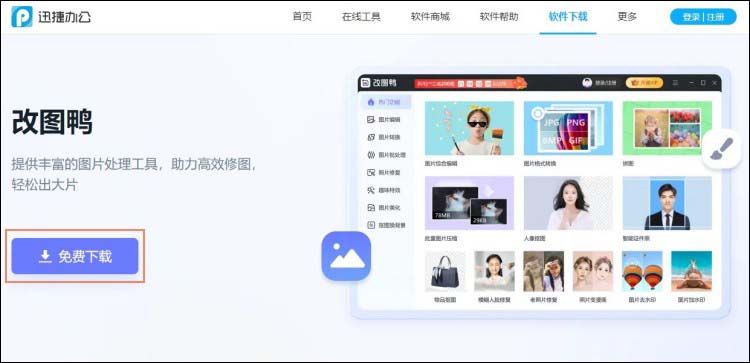This screenshot has height=363, width=750.
Task: Select 图片批处理 in the sidebar
Action: 386,155
